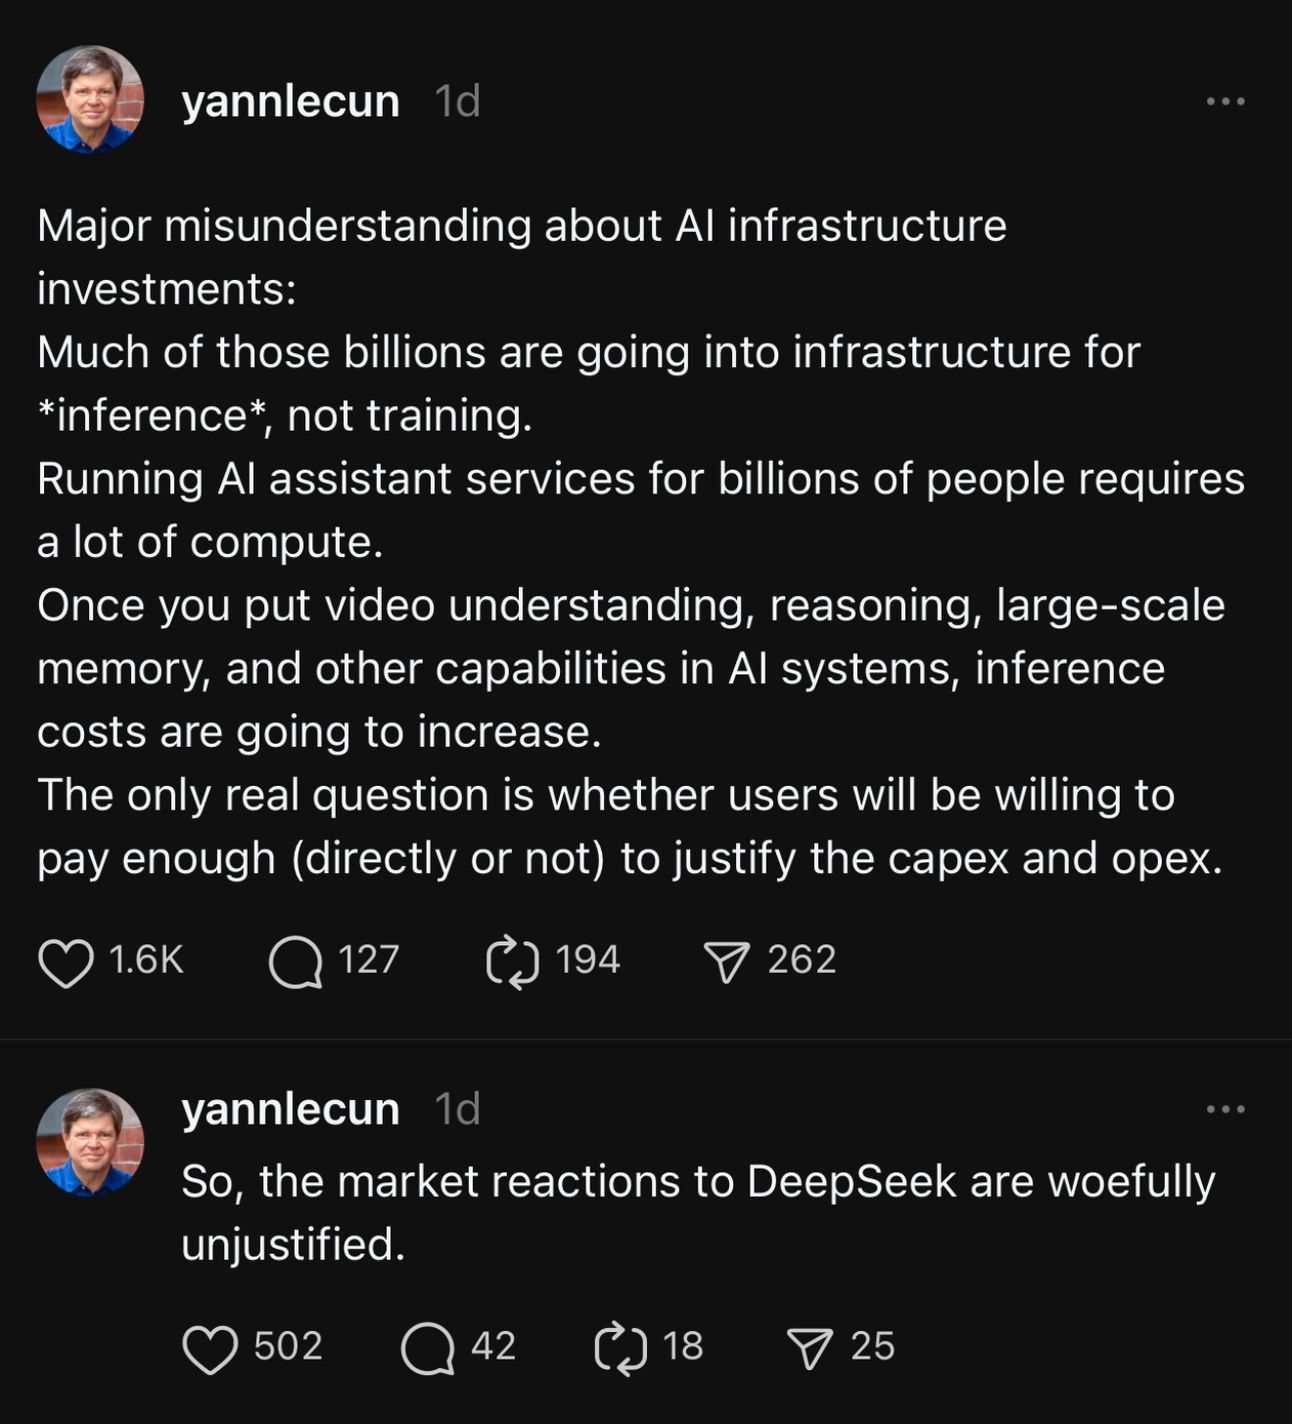View yannlecun's avatar on the top post
Viewport: 1292px width, 1424px height.
pos(90,99)
